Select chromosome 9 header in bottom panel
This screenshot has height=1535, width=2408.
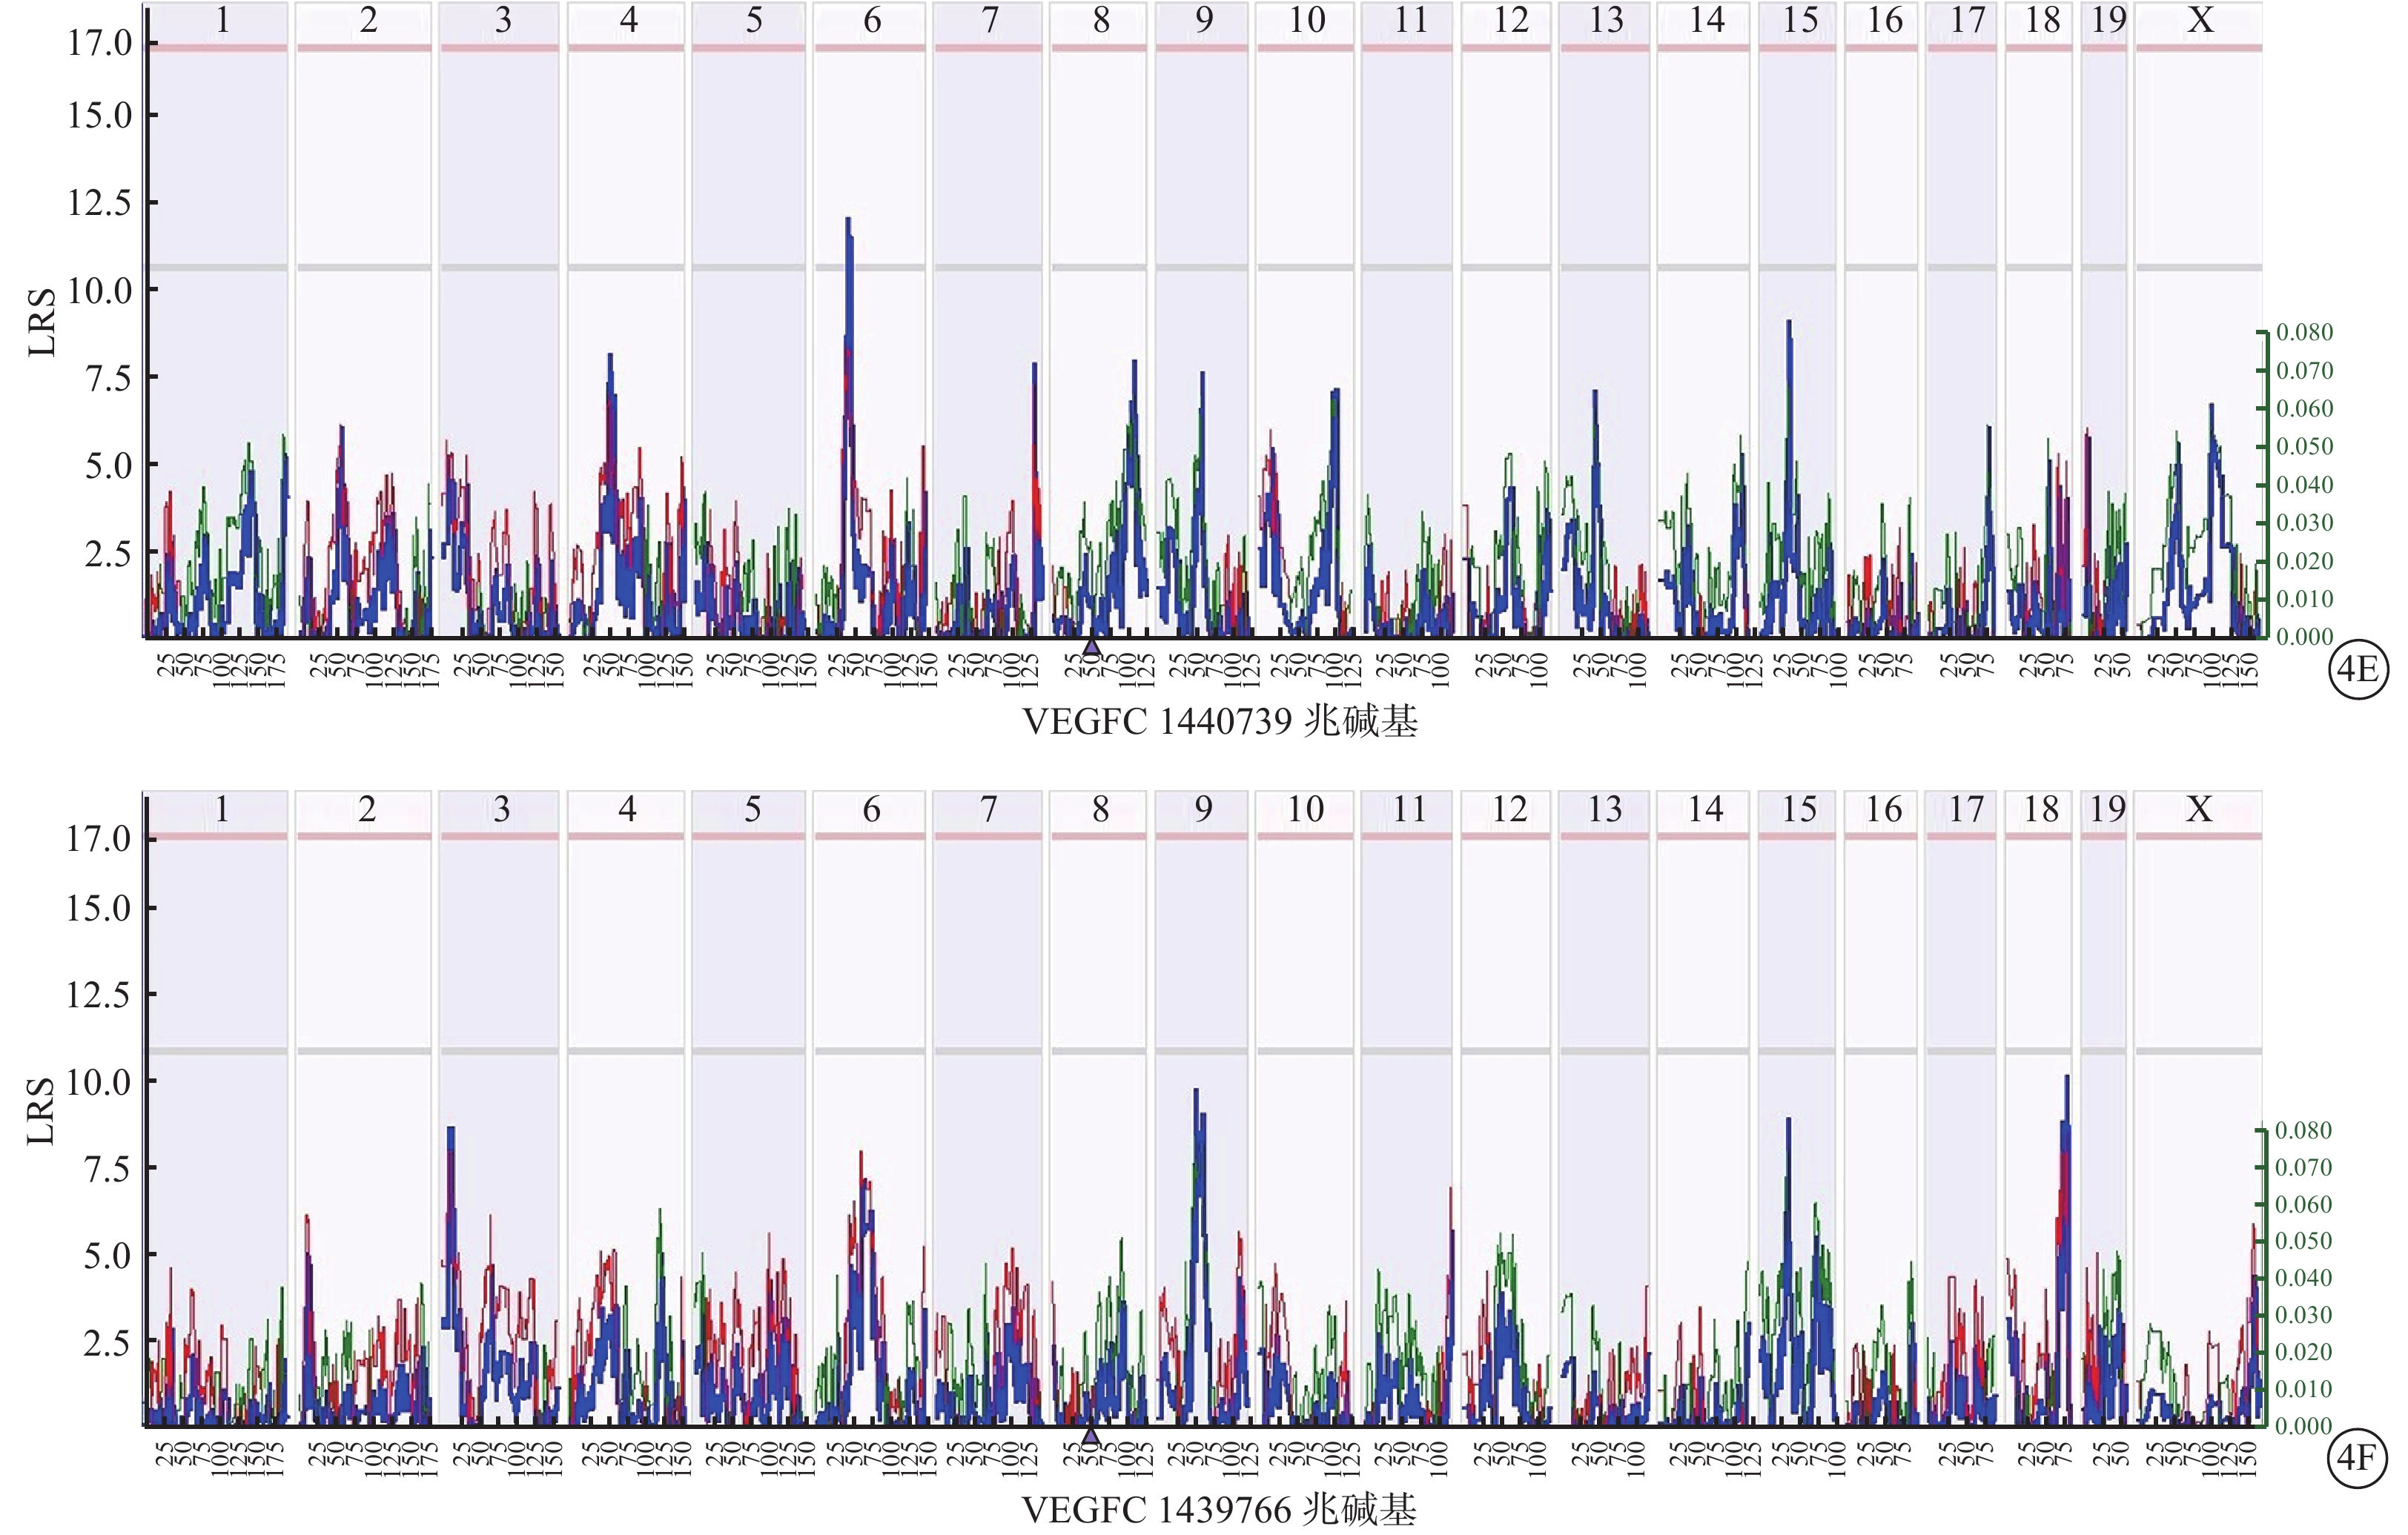[1203, 809]
